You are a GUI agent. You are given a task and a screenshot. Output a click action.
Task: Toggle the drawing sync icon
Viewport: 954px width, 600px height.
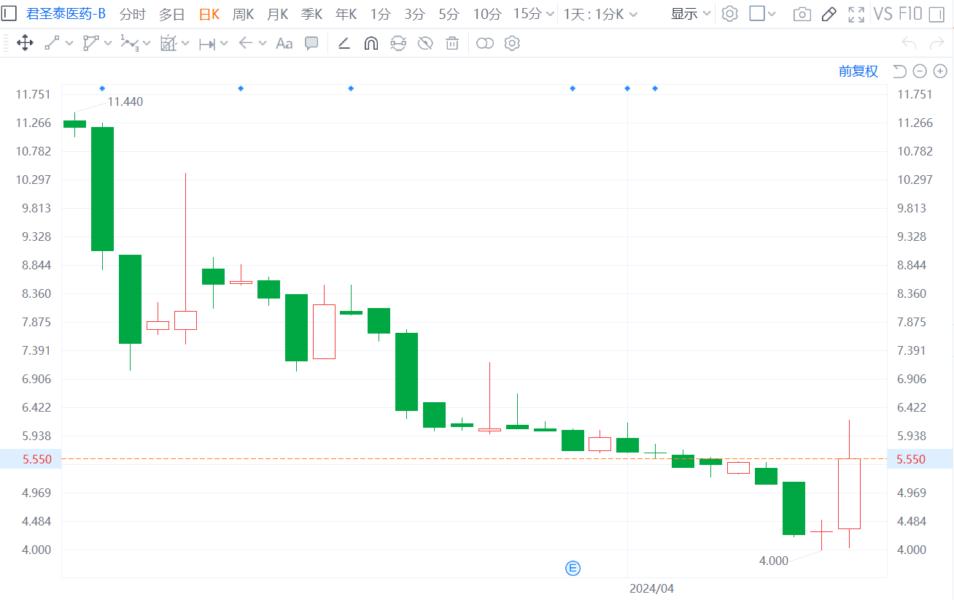pos(399,43)
